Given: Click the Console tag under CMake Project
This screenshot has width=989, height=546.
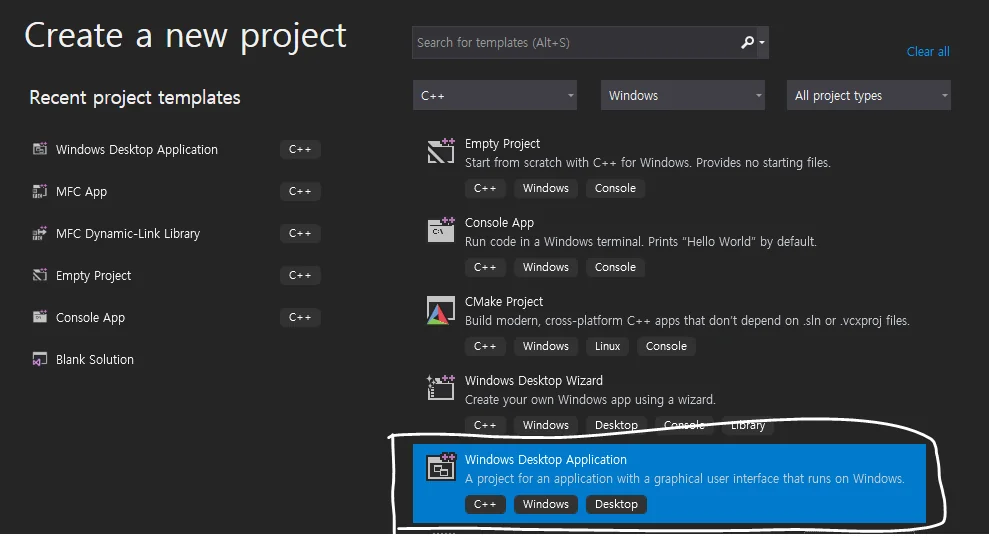Looking at the screenshot, I should click(x=666, y=346).
